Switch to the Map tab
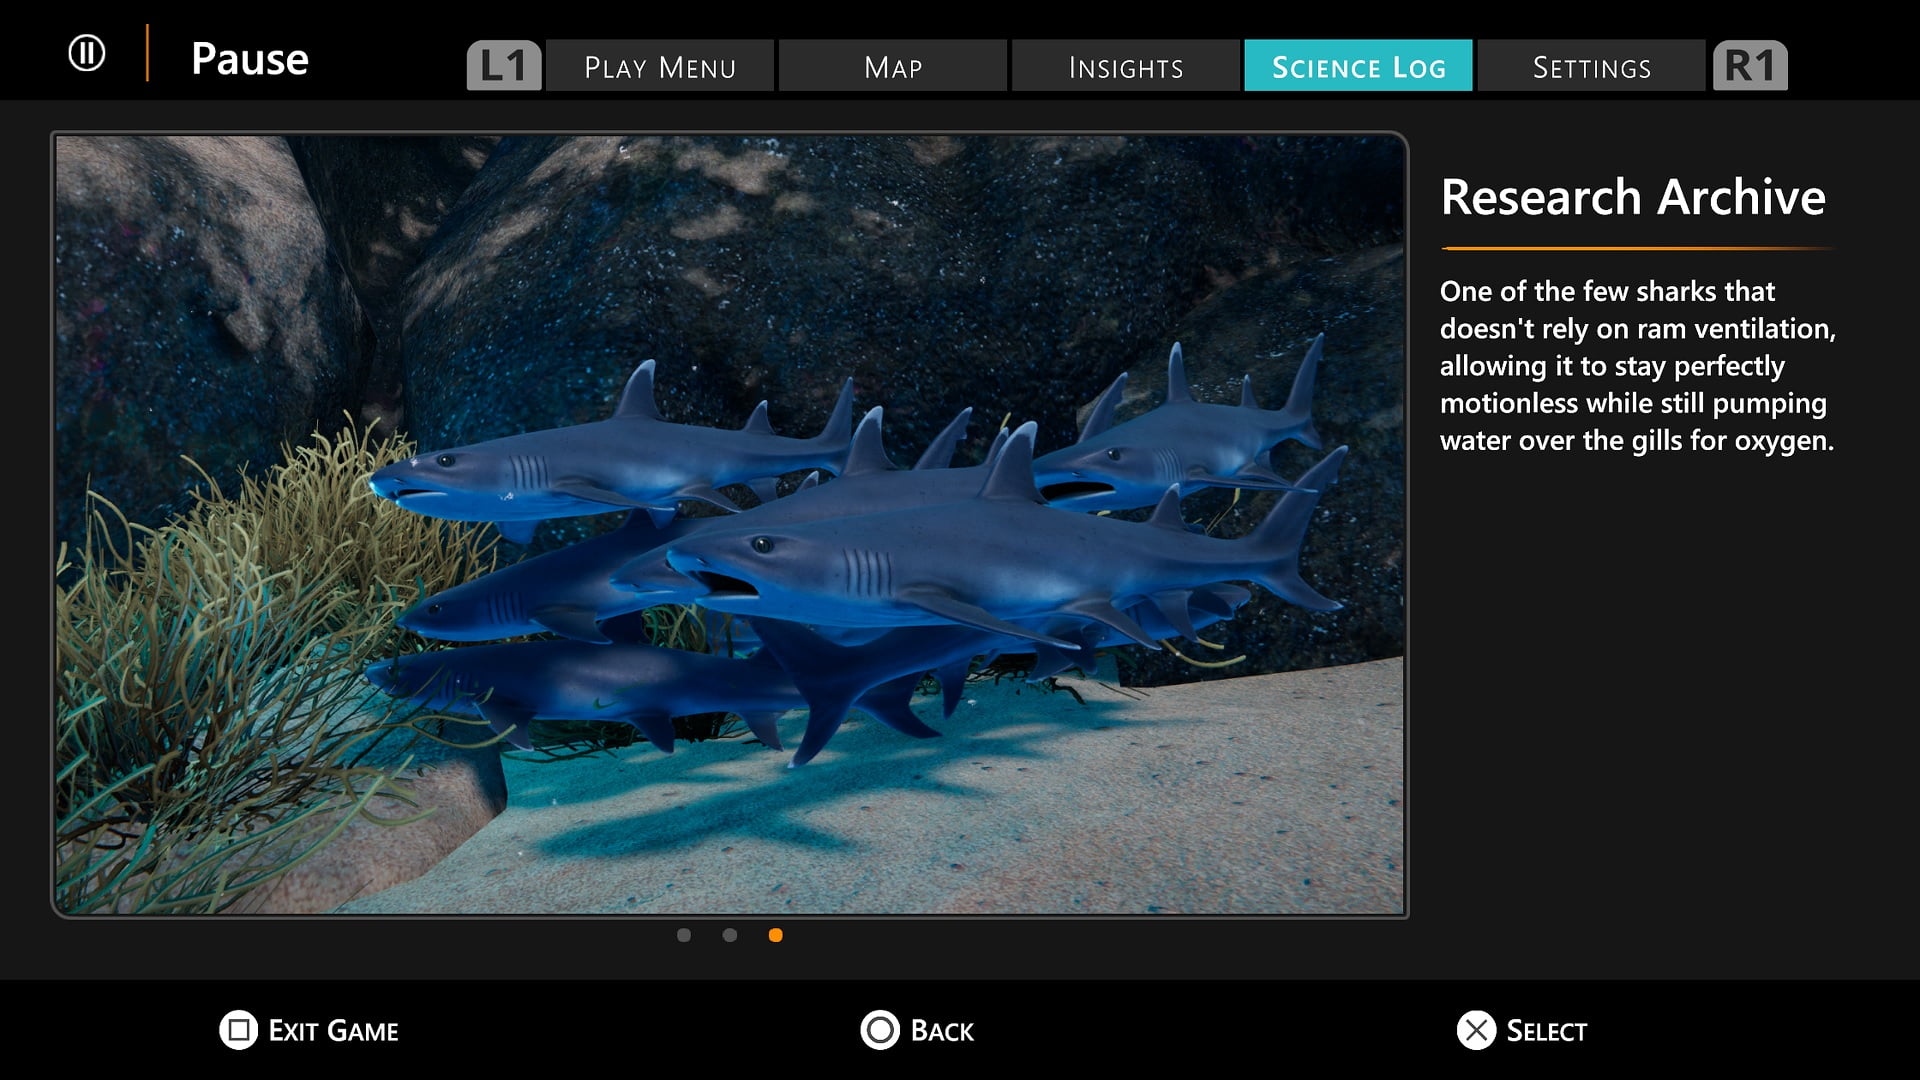1920x1080 pixels. tap(893, 67)
